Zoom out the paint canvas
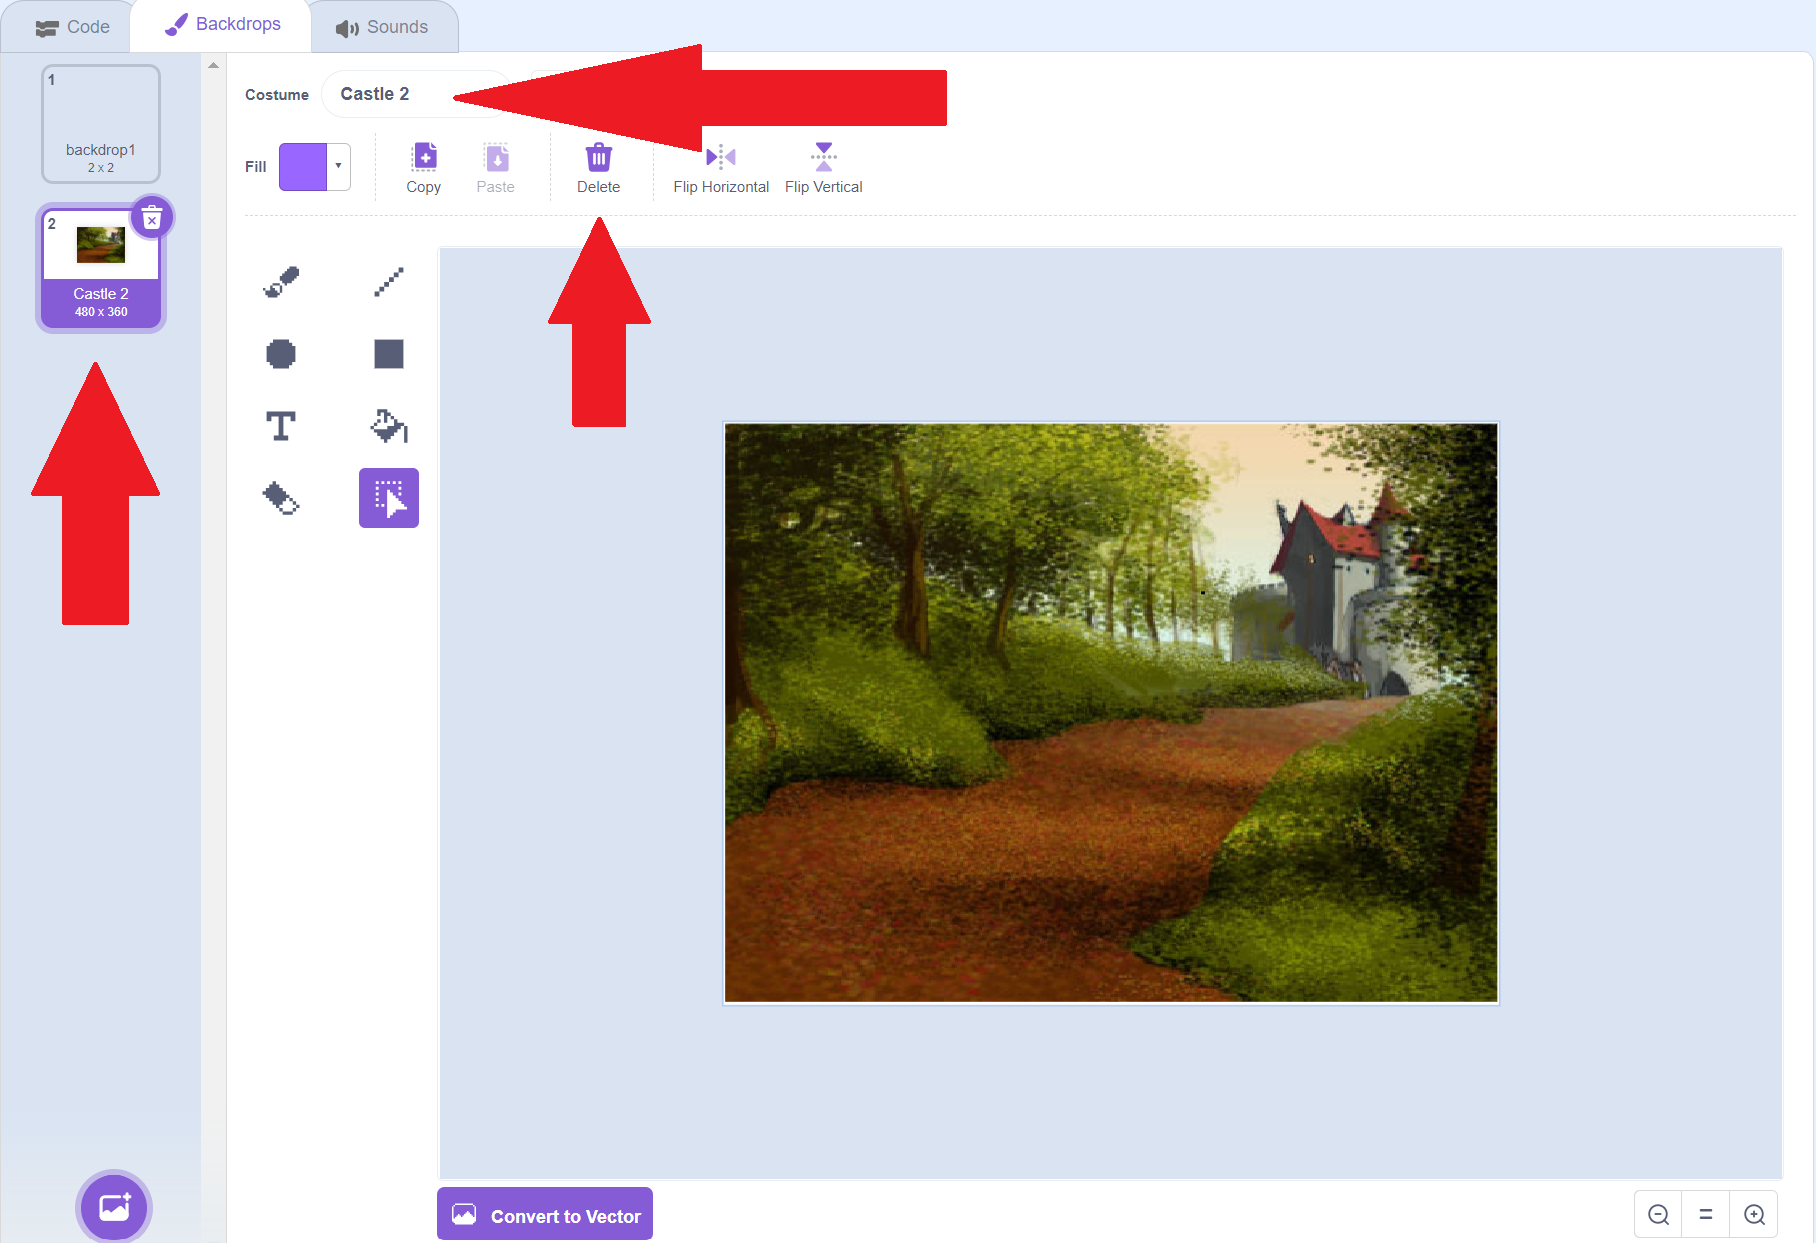Image resolution: width=1816 pixels, height=1243 pixels. tap(1658, 1214)
